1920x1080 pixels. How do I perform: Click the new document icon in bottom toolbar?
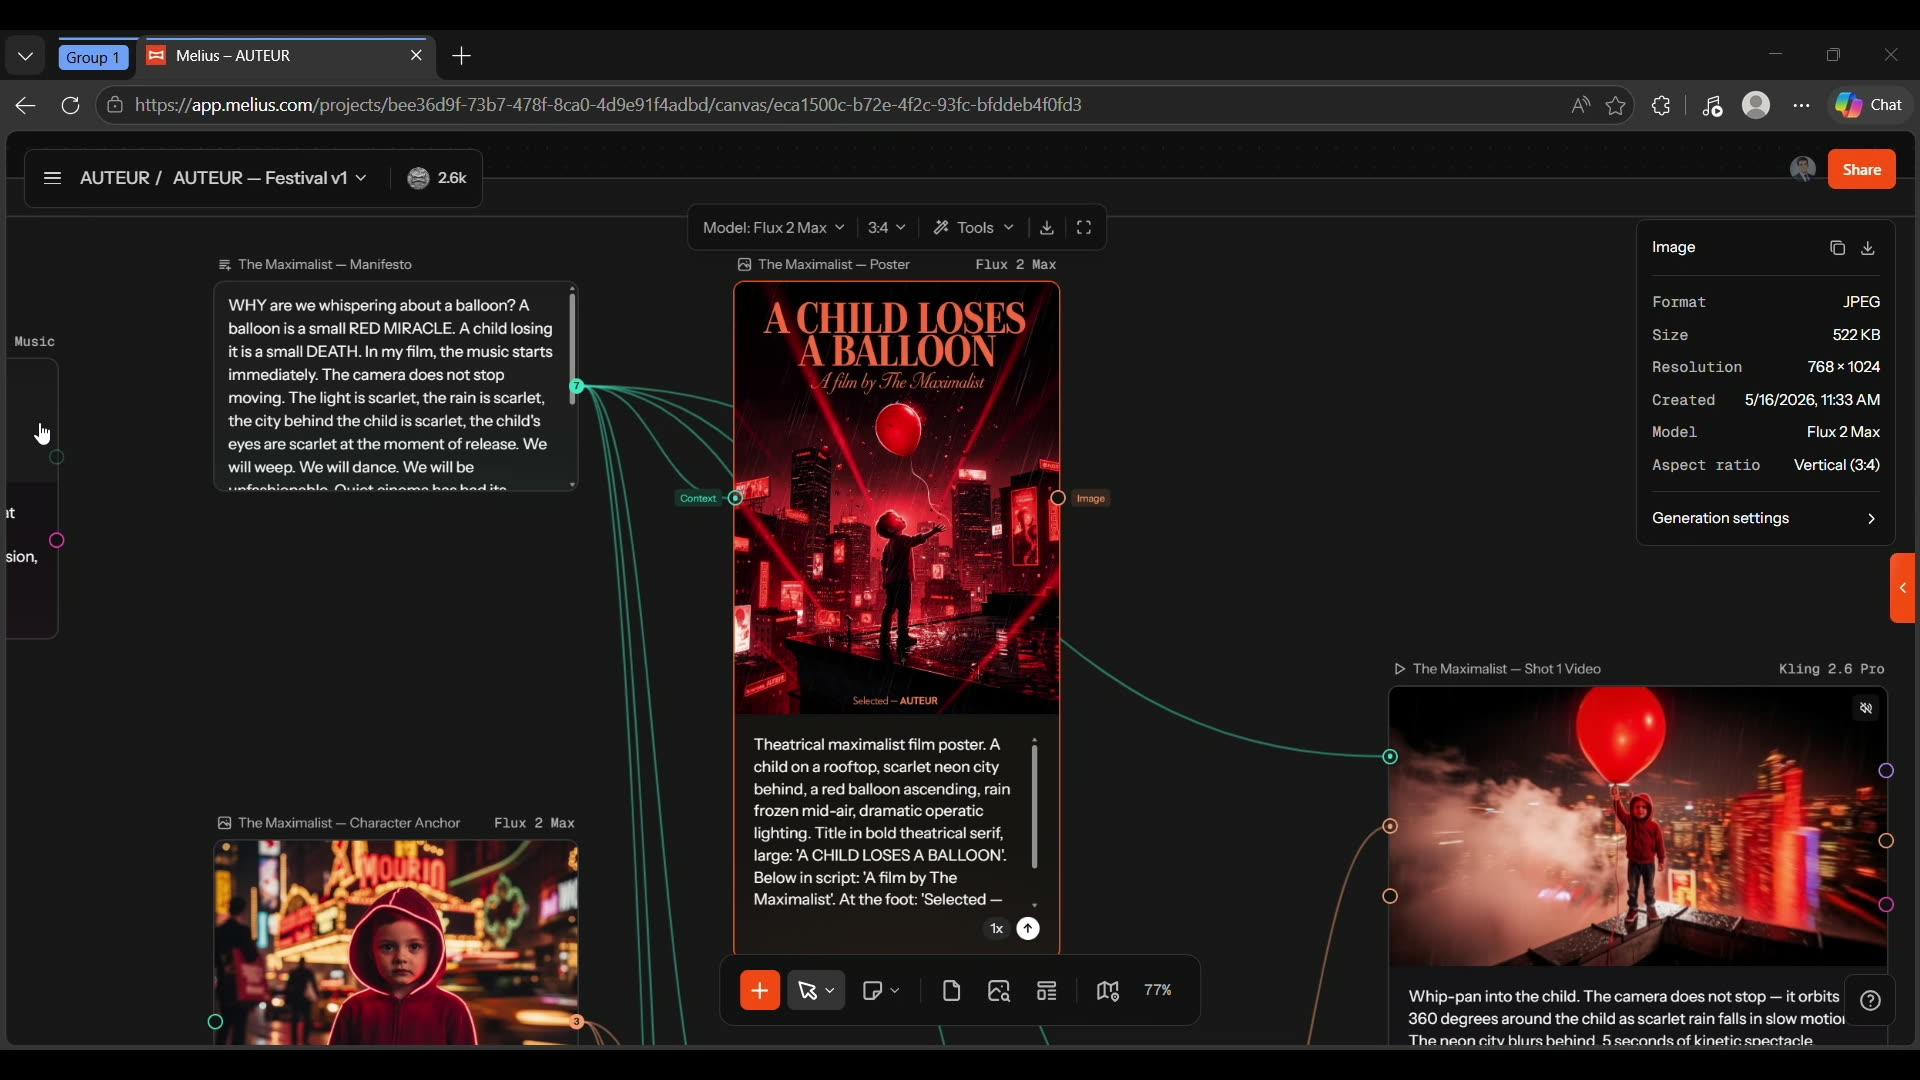tap(951, 991)
